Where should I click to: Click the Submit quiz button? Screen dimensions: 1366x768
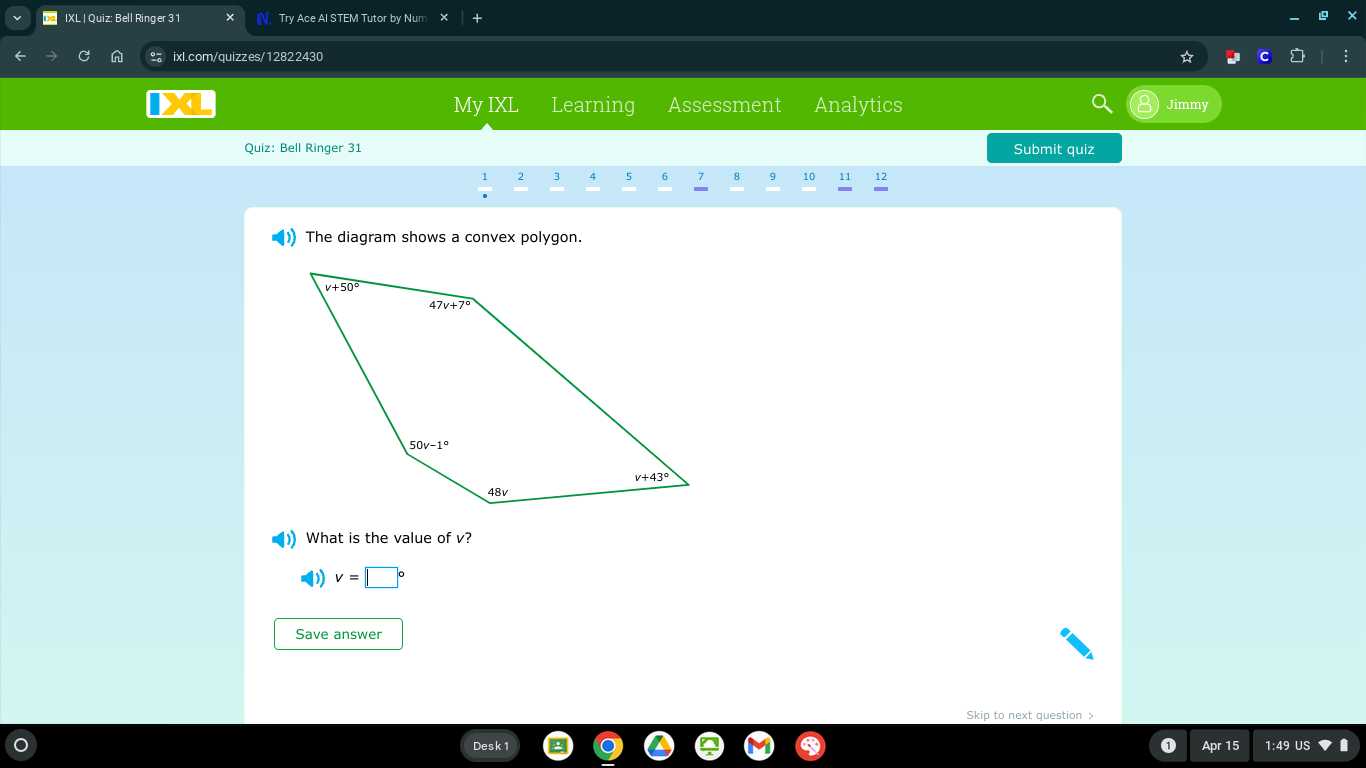click(1054, 147)
